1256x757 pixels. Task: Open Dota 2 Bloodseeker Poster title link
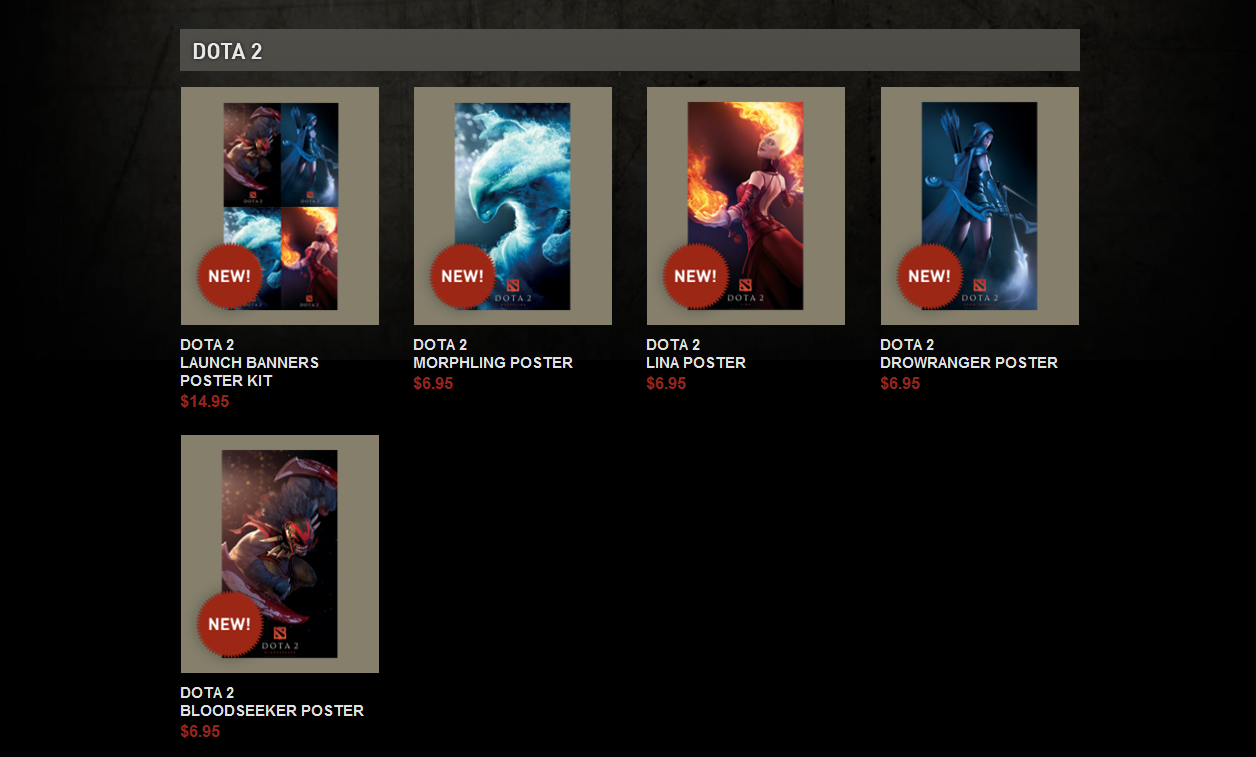pyautogui.click(x=272, y=702)
